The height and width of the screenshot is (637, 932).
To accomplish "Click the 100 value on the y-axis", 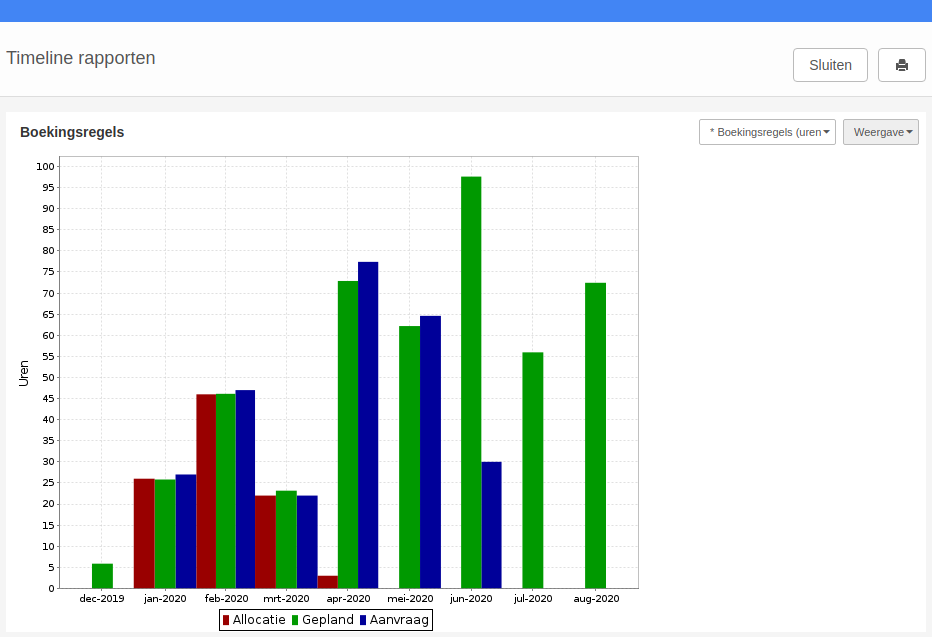I will point(45,166).
